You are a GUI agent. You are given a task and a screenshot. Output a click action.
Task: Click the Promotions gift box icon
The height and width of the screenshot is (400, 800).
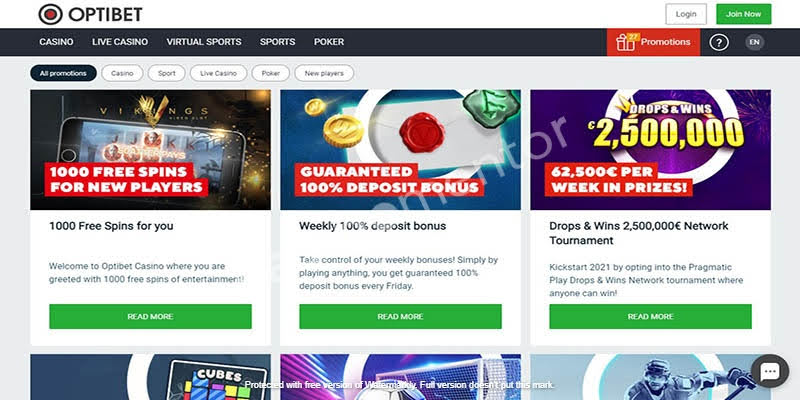(627, 43)
